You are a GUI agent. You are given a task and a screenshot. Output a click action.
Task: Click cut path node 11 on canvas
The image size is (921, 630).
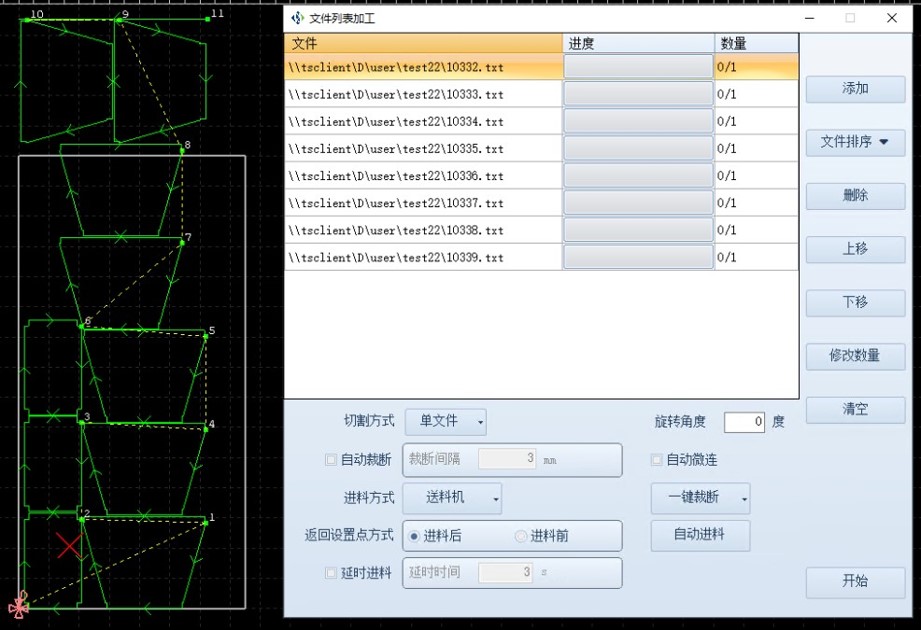(x=208, y=19)
